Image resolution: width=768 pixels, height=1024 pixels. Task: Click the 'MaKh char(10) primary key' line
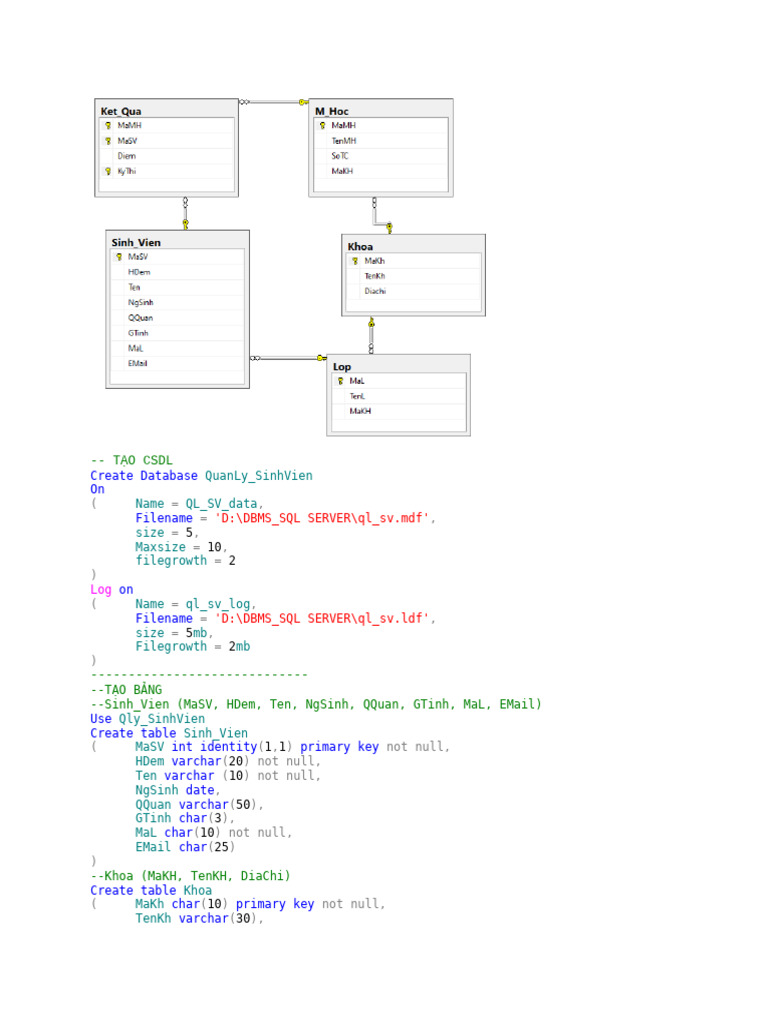pos(260,904)
